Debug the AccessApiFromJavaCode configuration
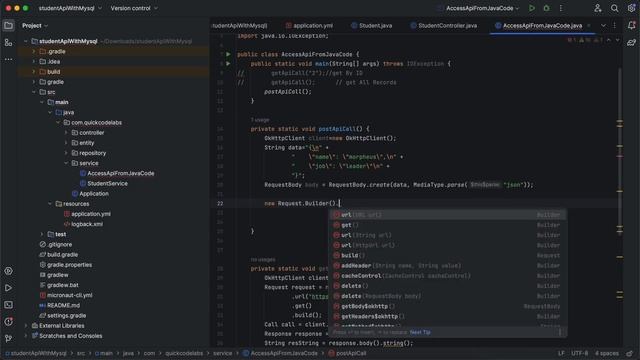 pyautogui.click(x=546, y=8)
